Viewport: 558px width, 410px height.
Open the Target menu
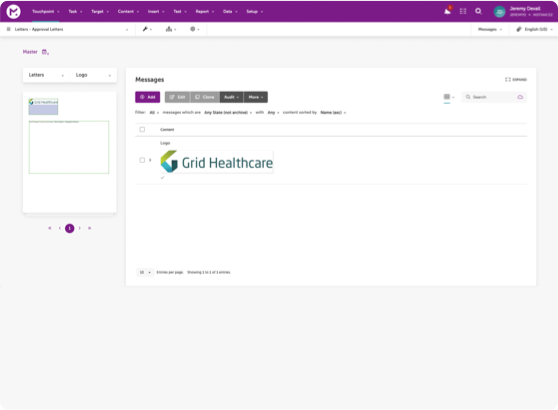tap(100, 11)
